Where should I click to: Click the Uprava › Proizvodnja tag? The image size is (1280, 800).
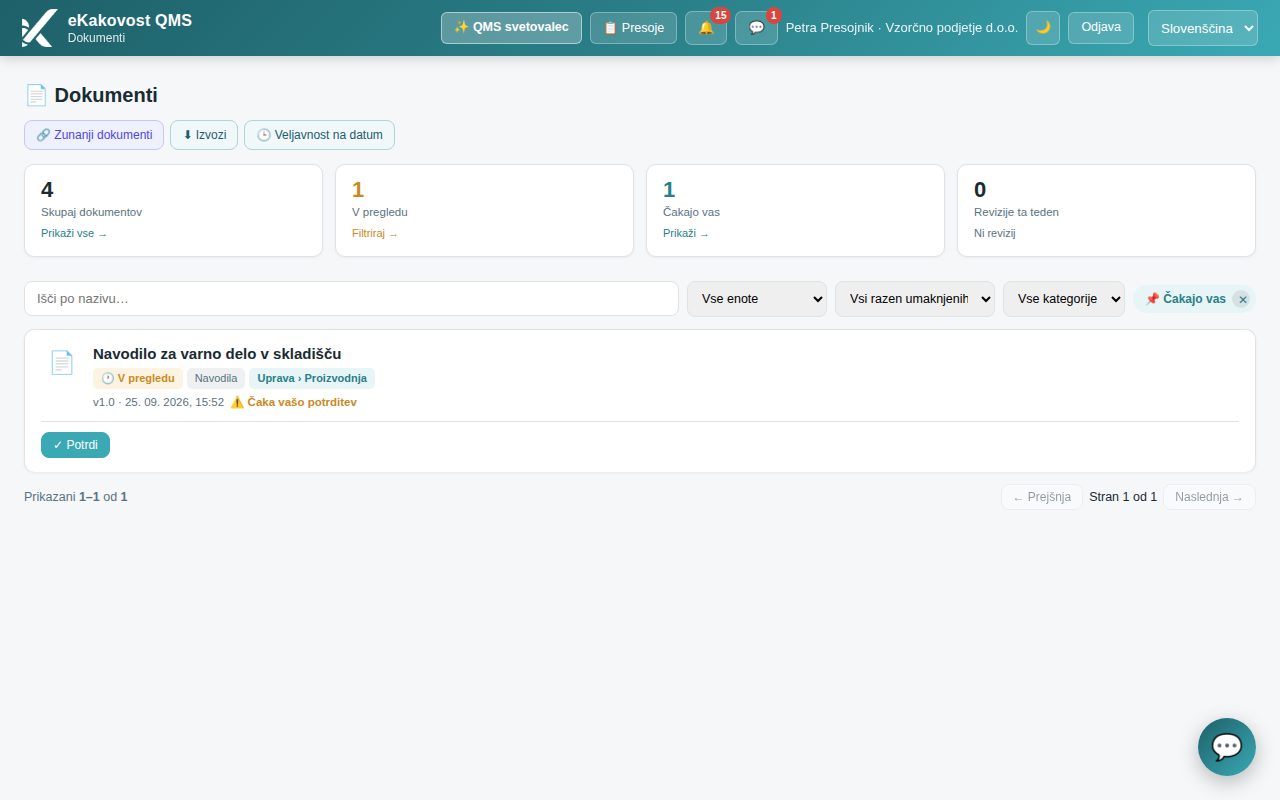[312, 378]
